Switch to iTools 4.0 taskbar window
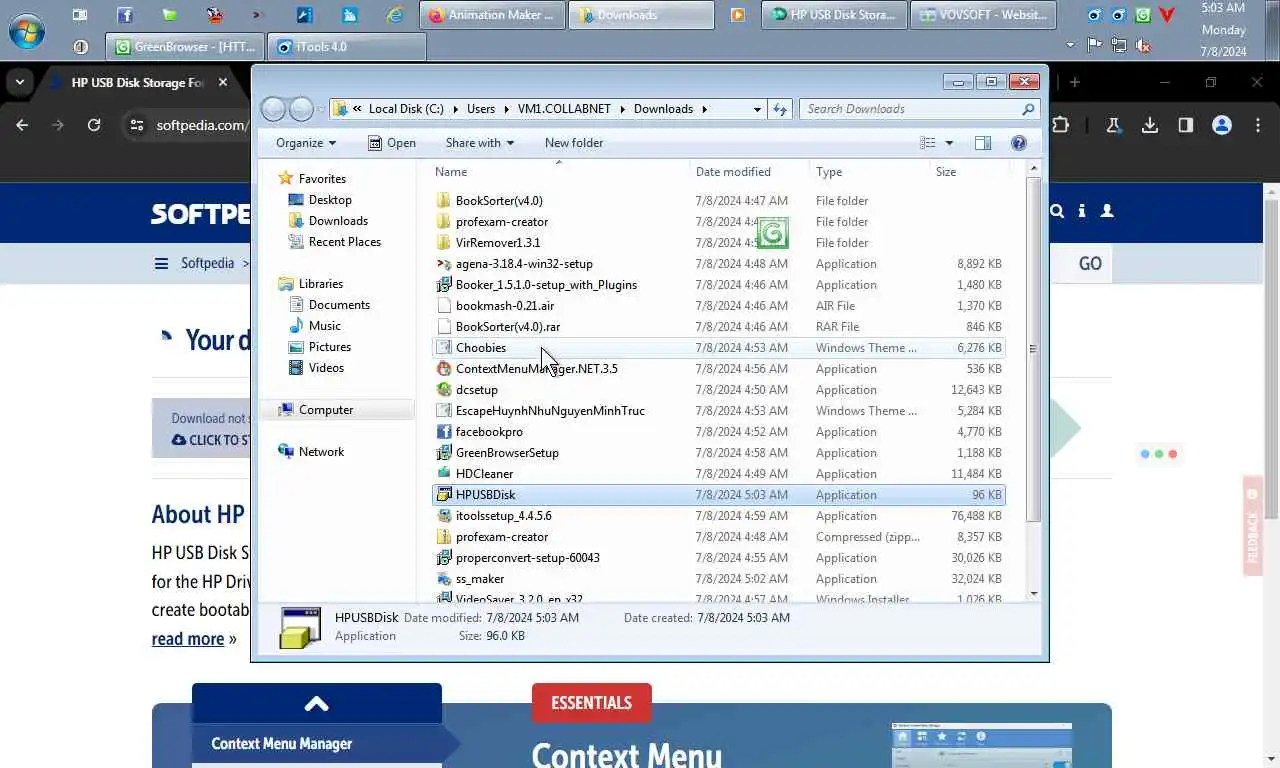This screenshot has width=1280, height=768. 348,46
